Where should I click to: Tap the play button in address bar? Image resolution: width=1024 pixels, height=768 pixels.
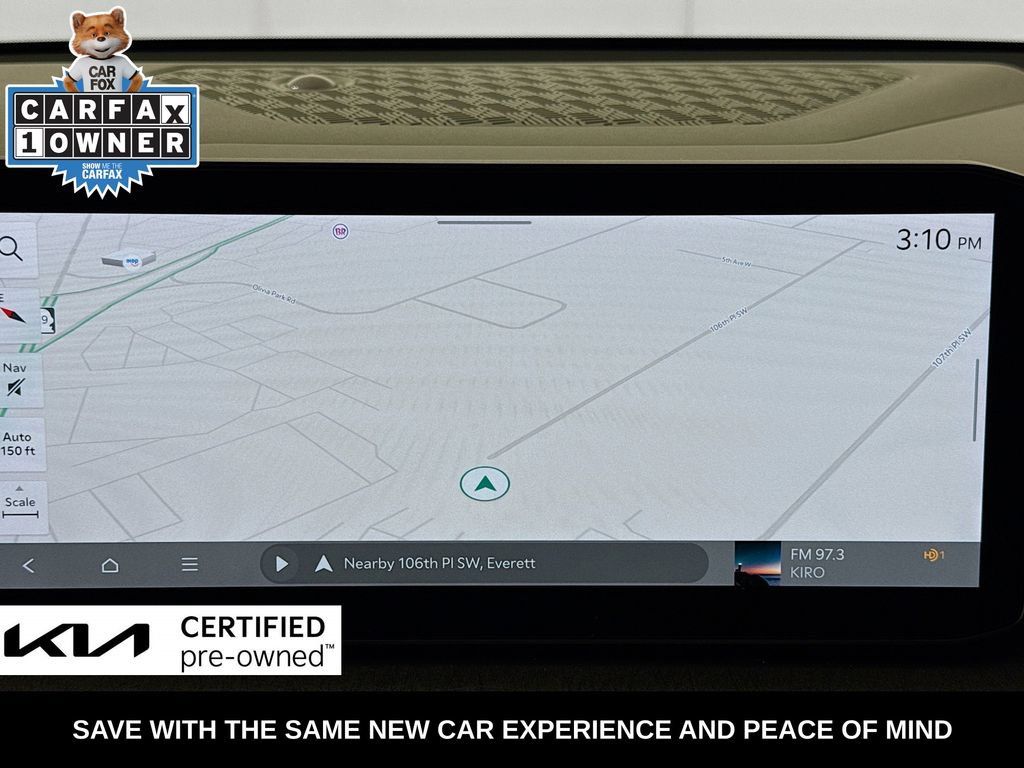281,564
